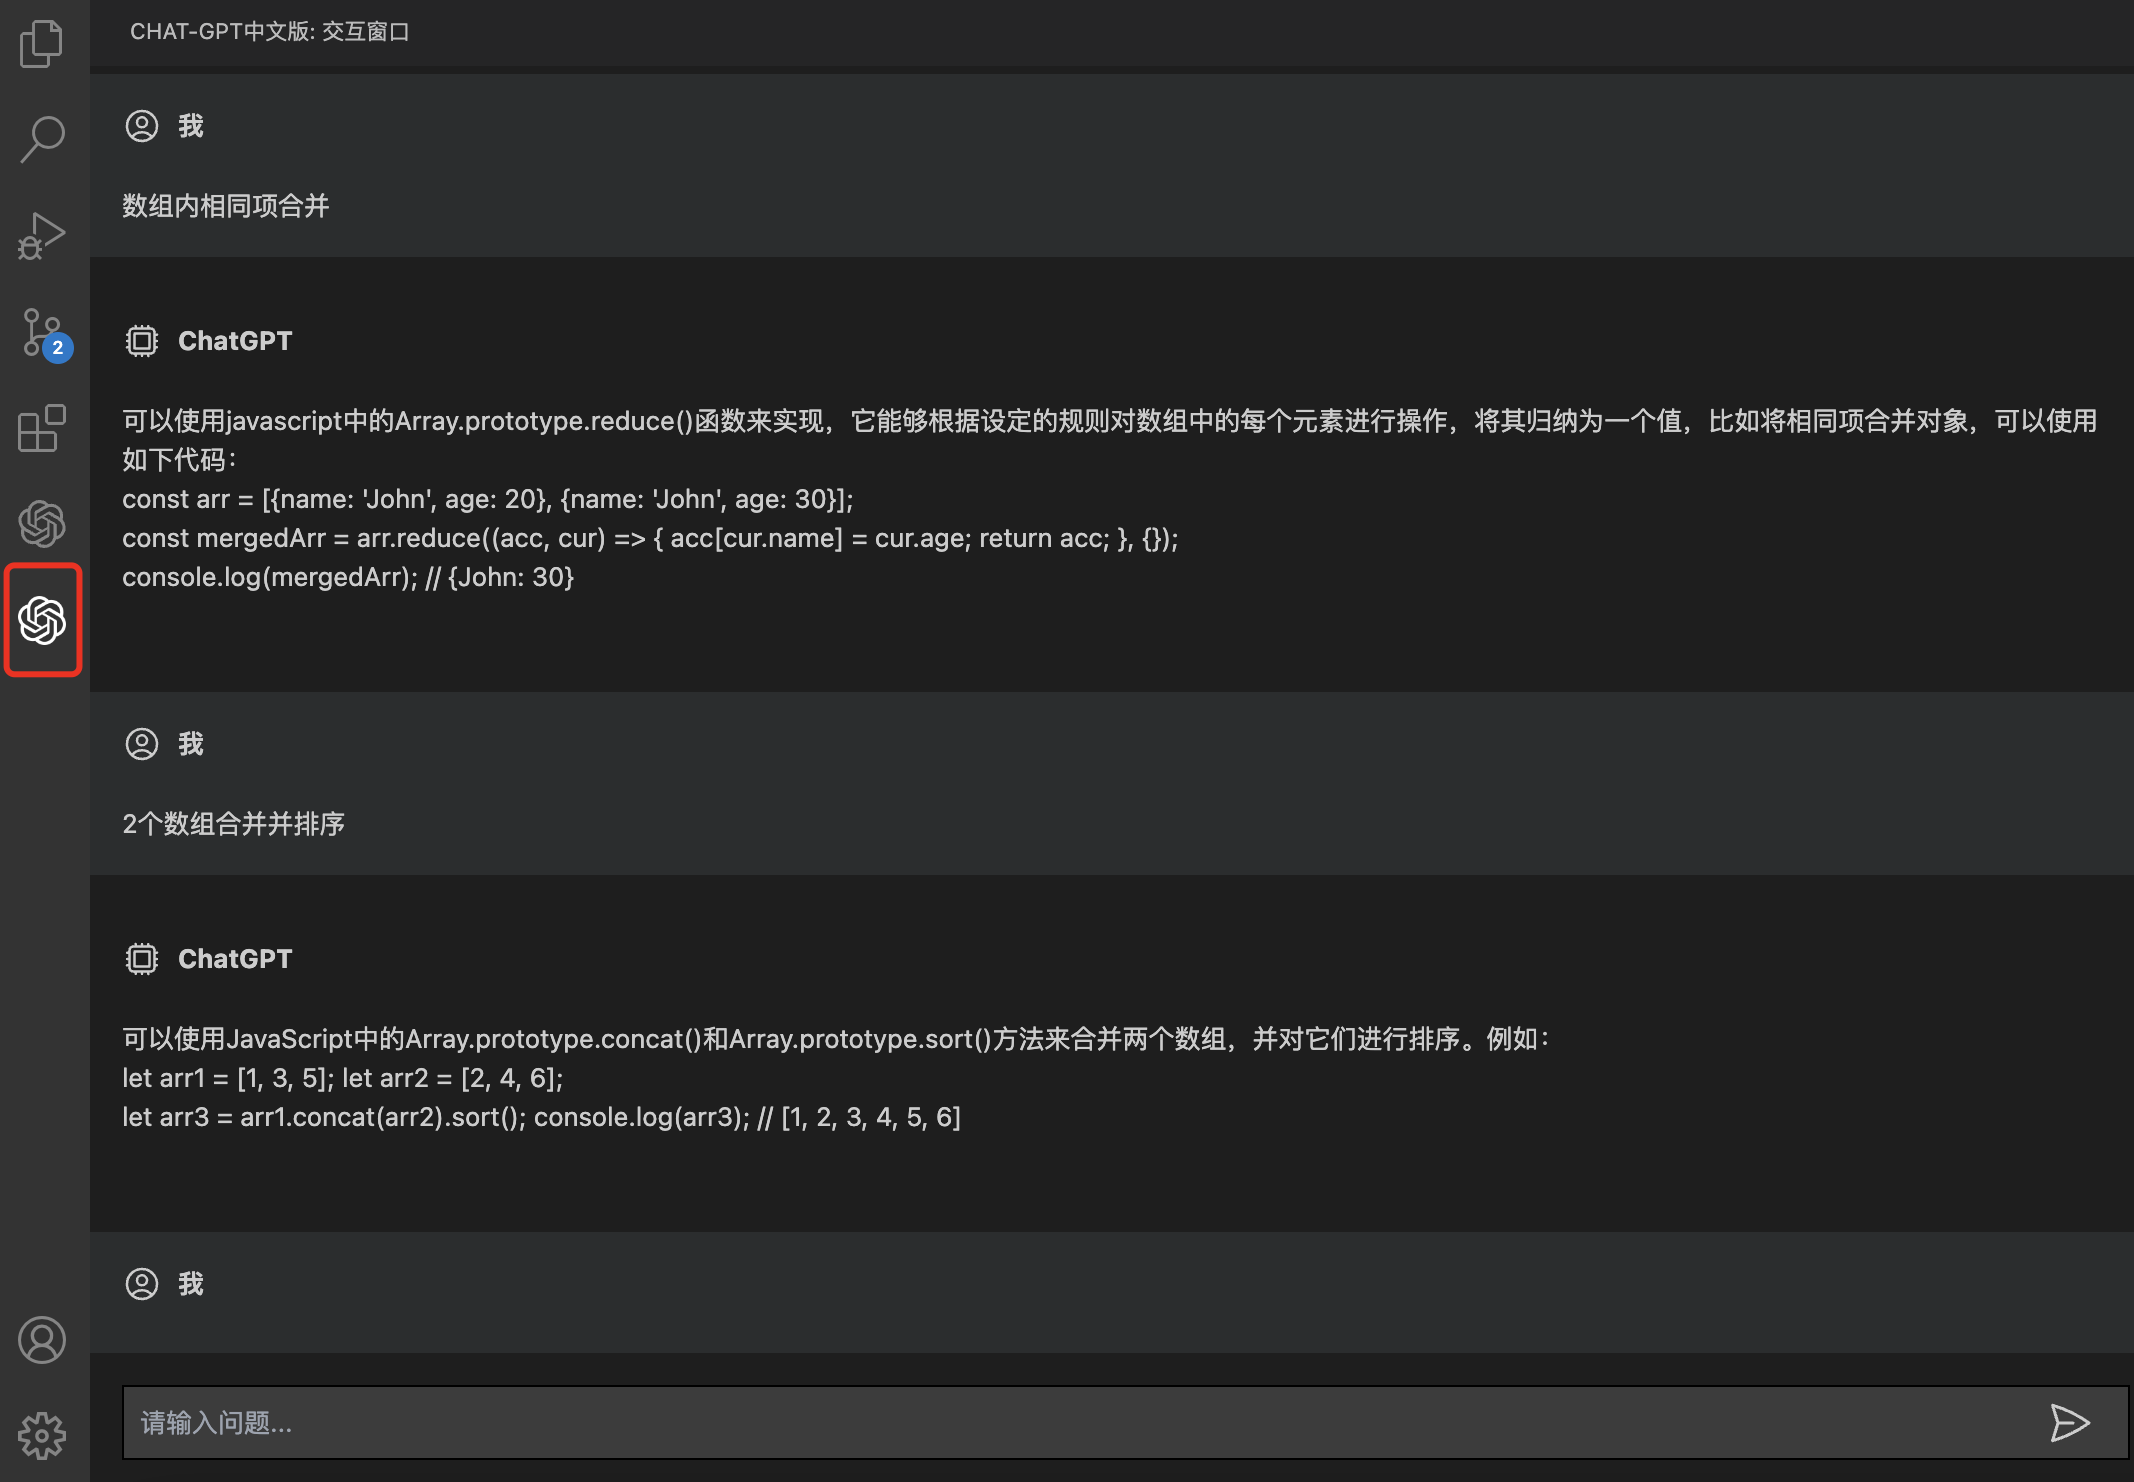Open the Accounts menu
Viewport: 2134px width, 1482px height.
coord(42,1340)
